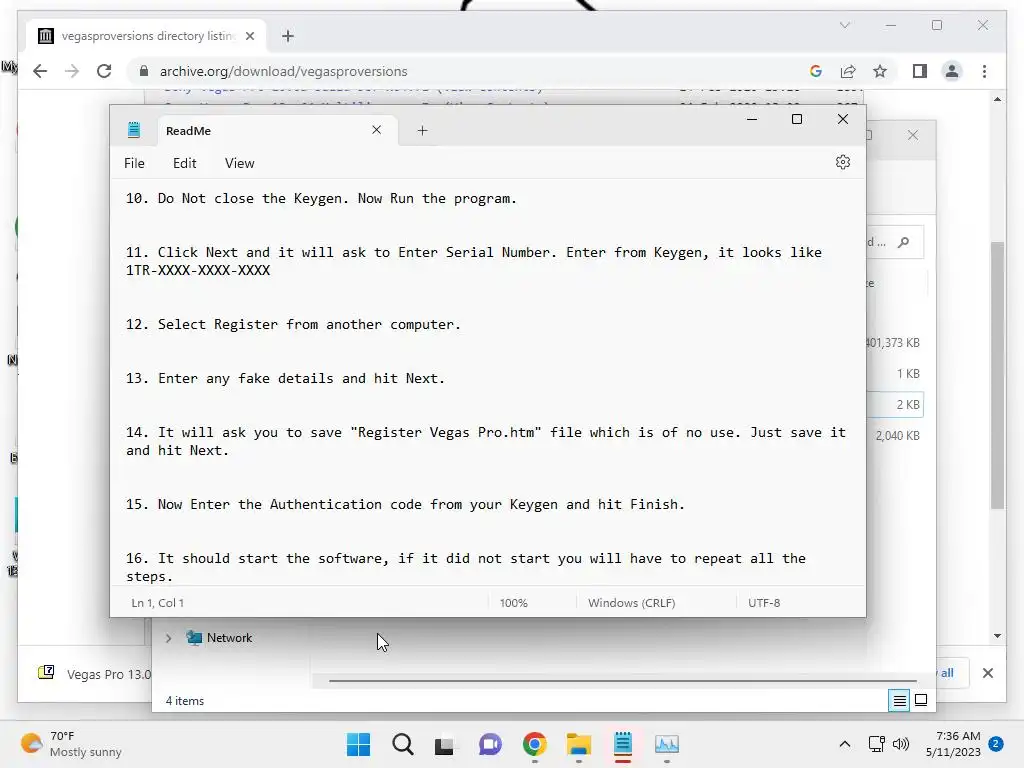
Task: Switch to File Explorer on taskbar
Action: [x=579, y=744]
